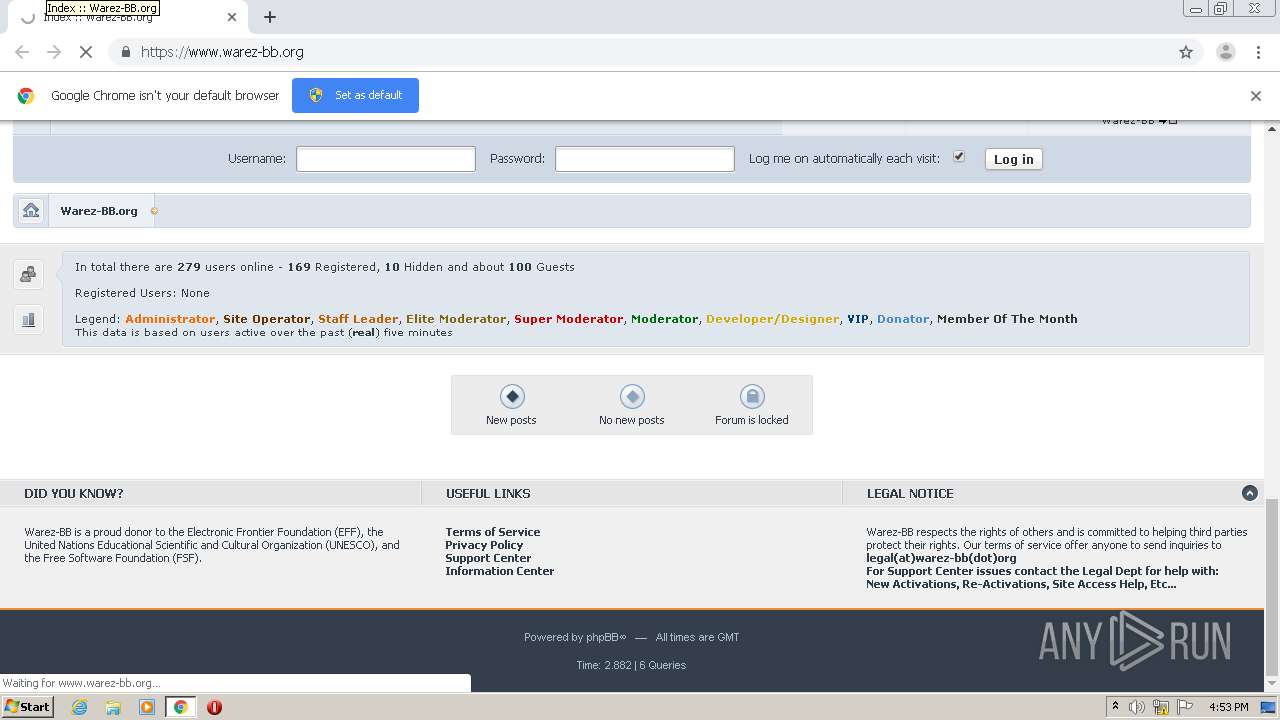Image resolution: width=1280 pixels, height=720 pixels.
Task: Collapse footer with the up-arrow icon
Action: [x=1249, y=493]
